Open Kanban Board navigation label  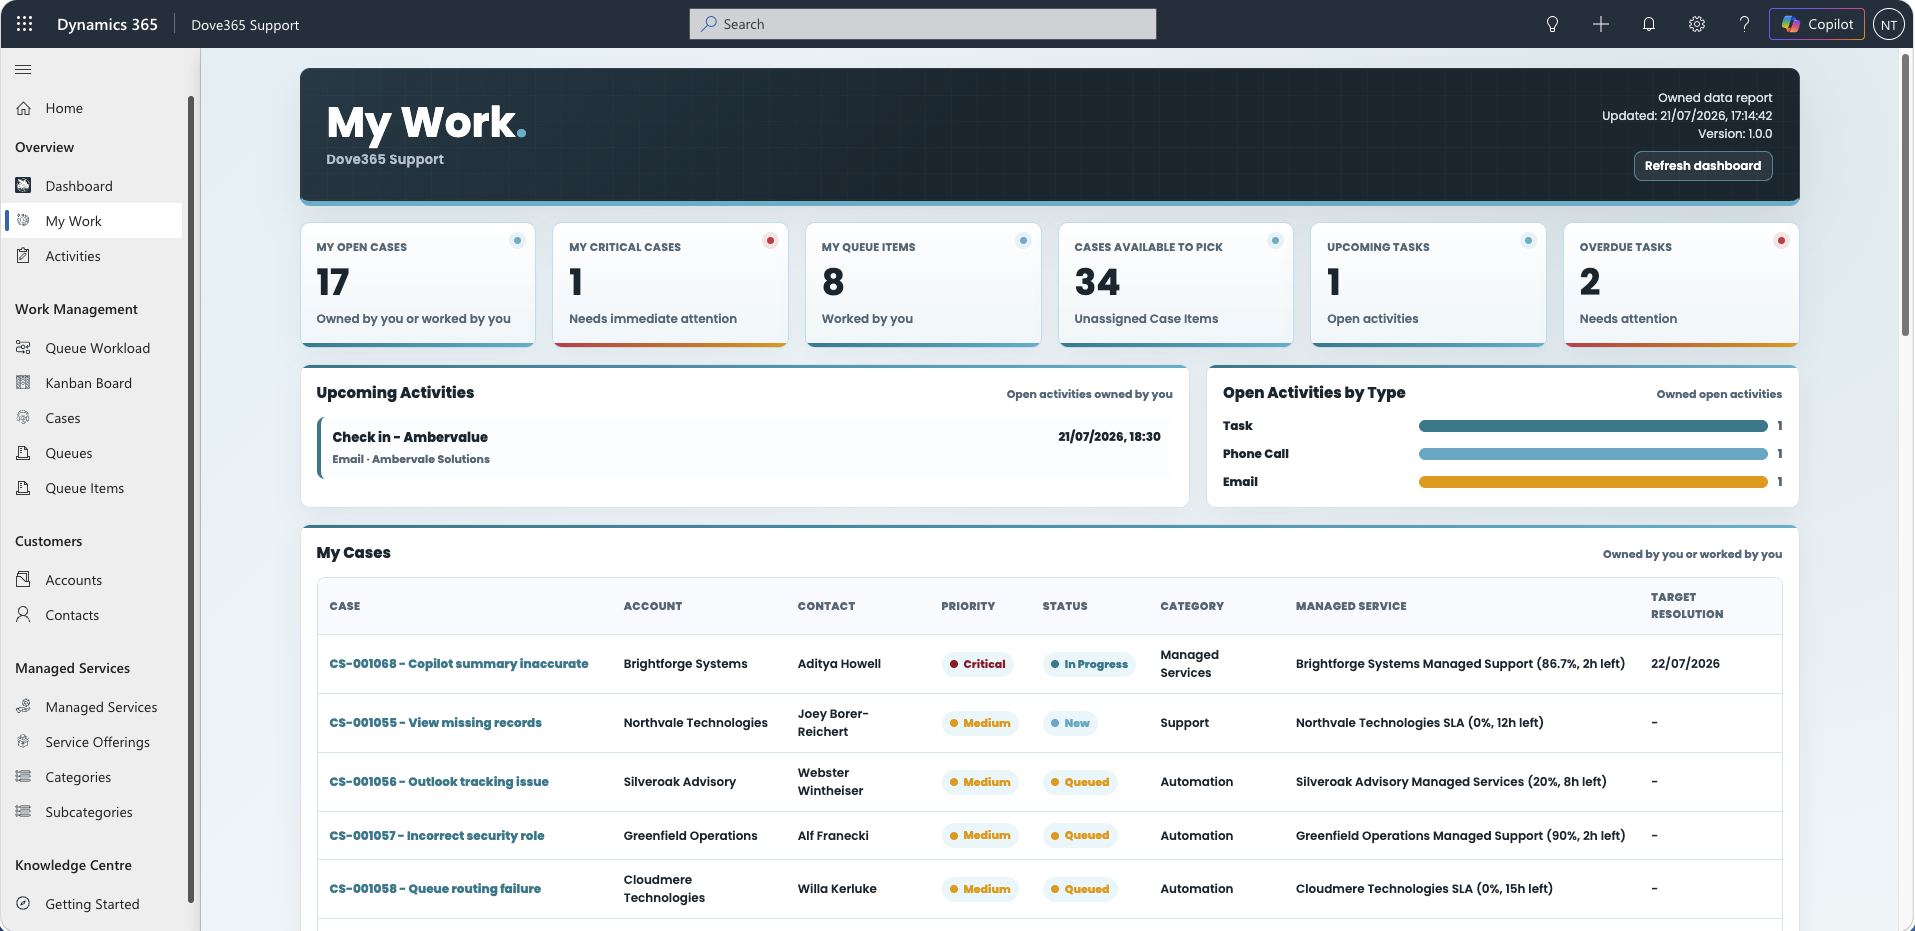89,383
